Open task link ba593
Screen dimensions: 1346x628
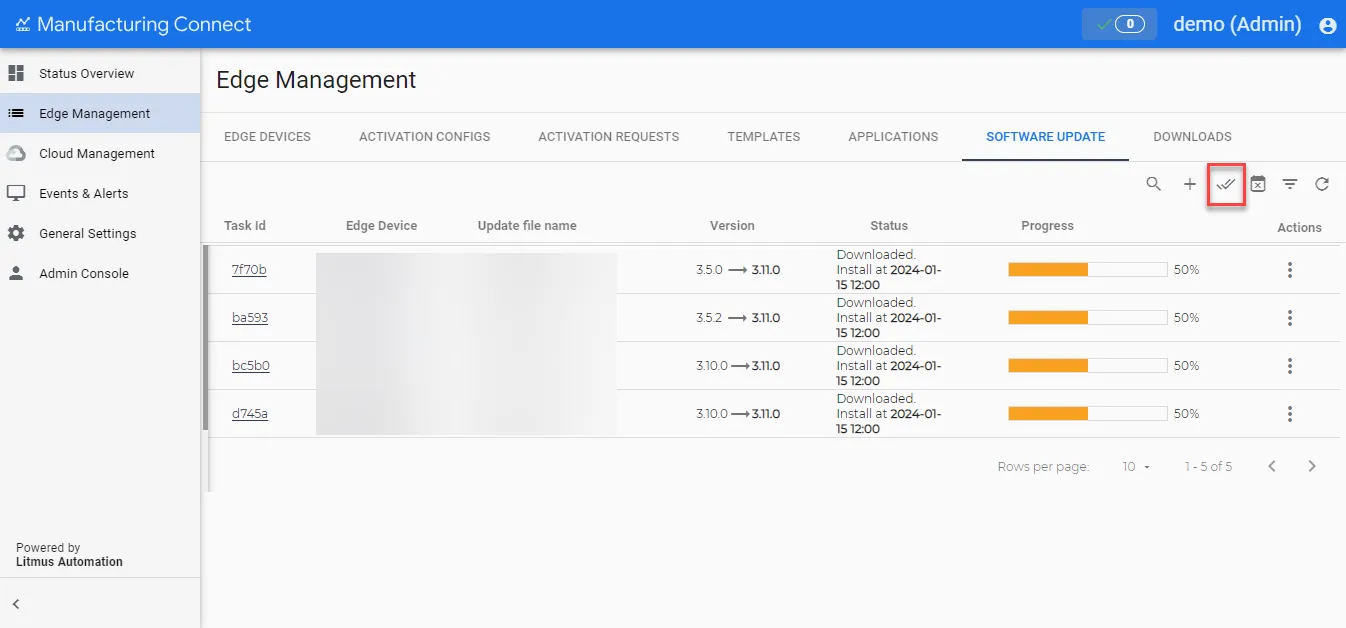pyautogui.click(x=250, y=318)
